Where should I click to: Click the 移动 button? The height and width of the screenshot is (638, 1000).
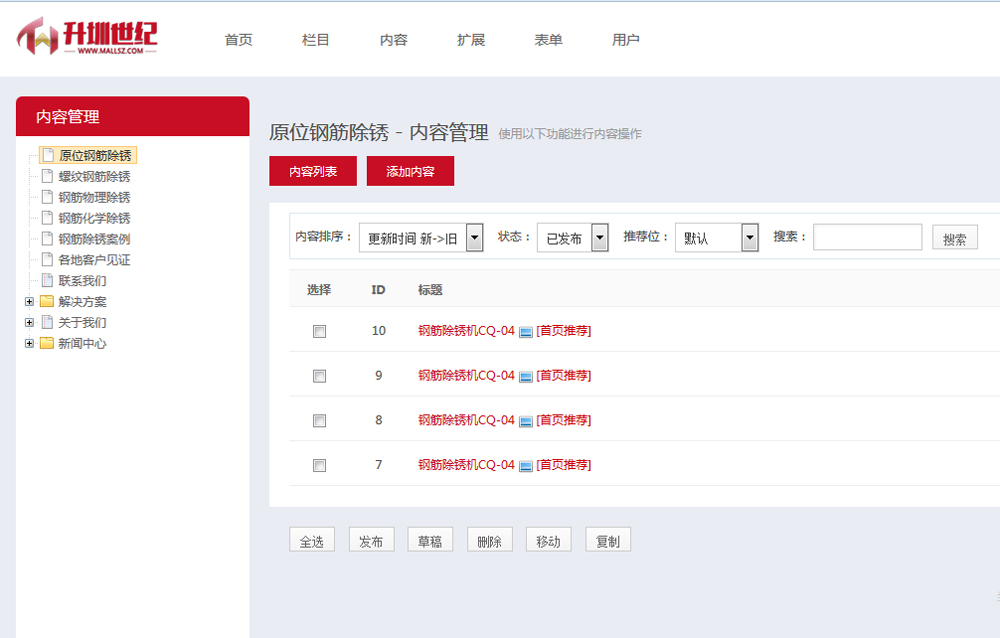tap(548, 540)
